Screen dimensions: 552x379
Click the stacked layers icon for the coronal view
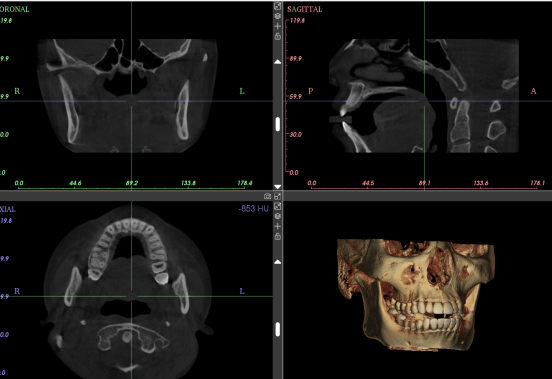point(278,16)
